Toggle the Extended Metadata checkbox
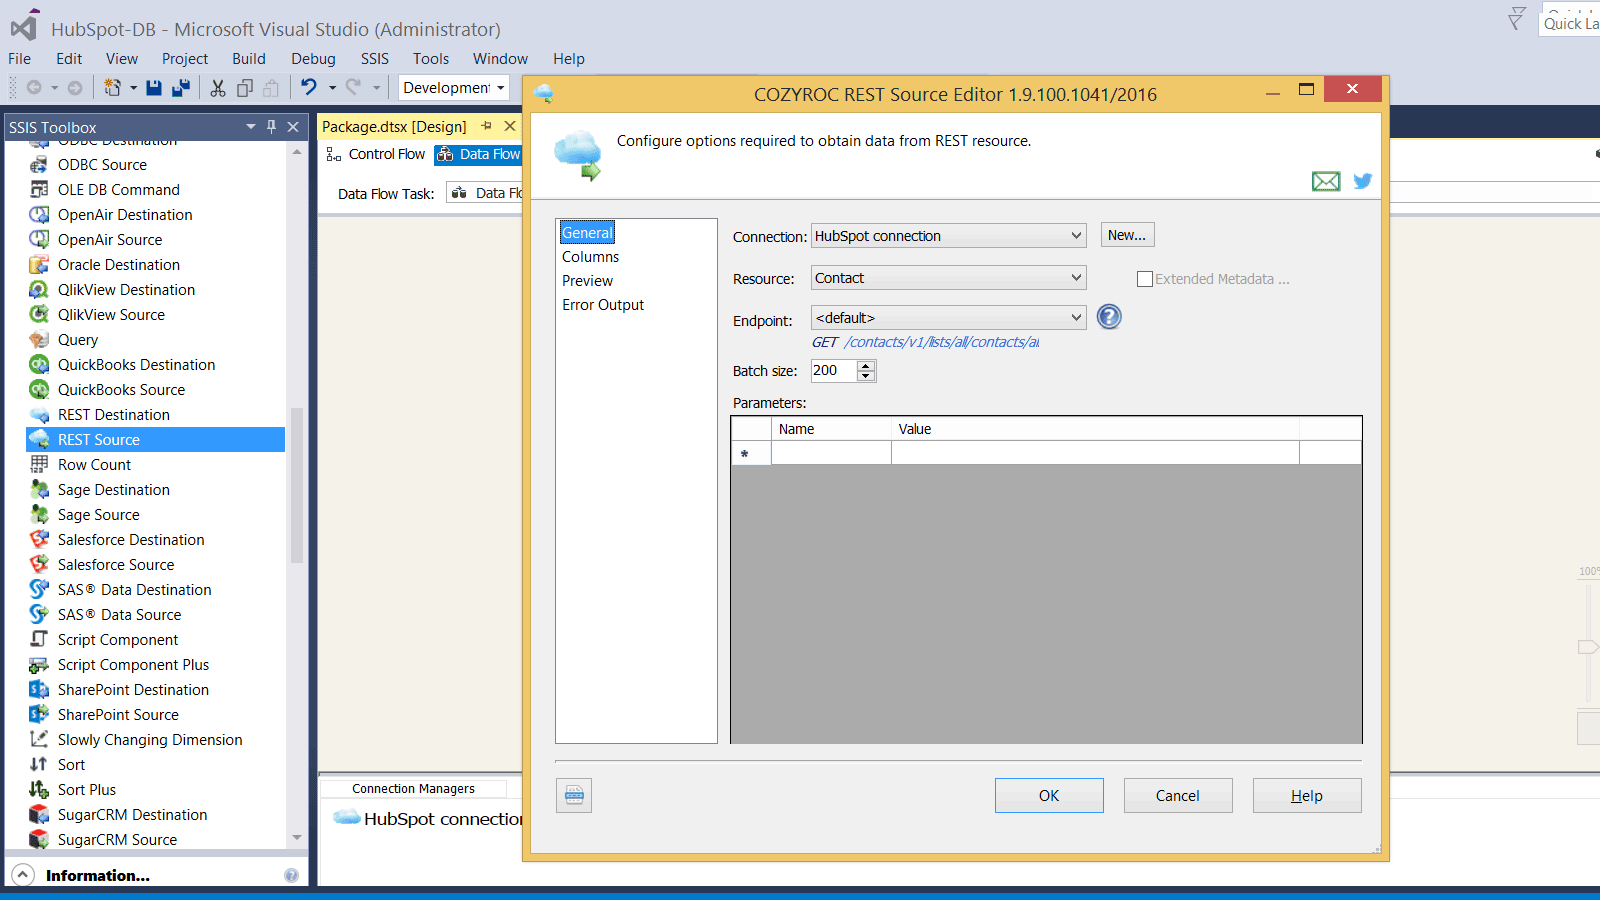1600x900 pixels. pyautogui.click(x=1145, y=279)
